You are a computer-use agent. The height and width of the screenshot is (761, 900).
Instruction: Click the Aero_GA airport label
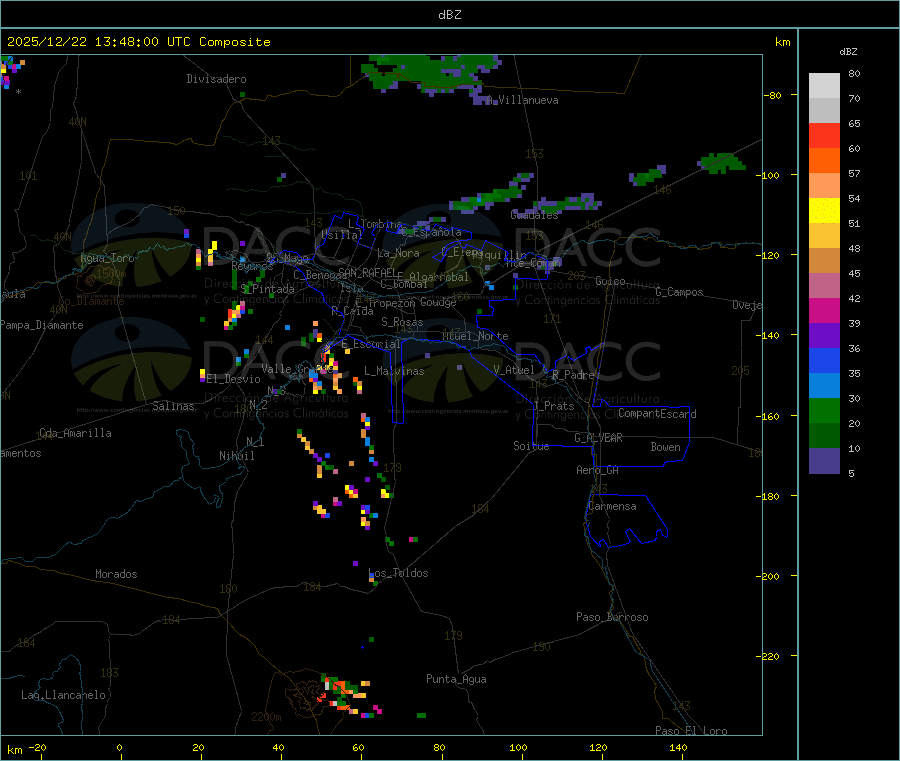(x=598, y=470)
